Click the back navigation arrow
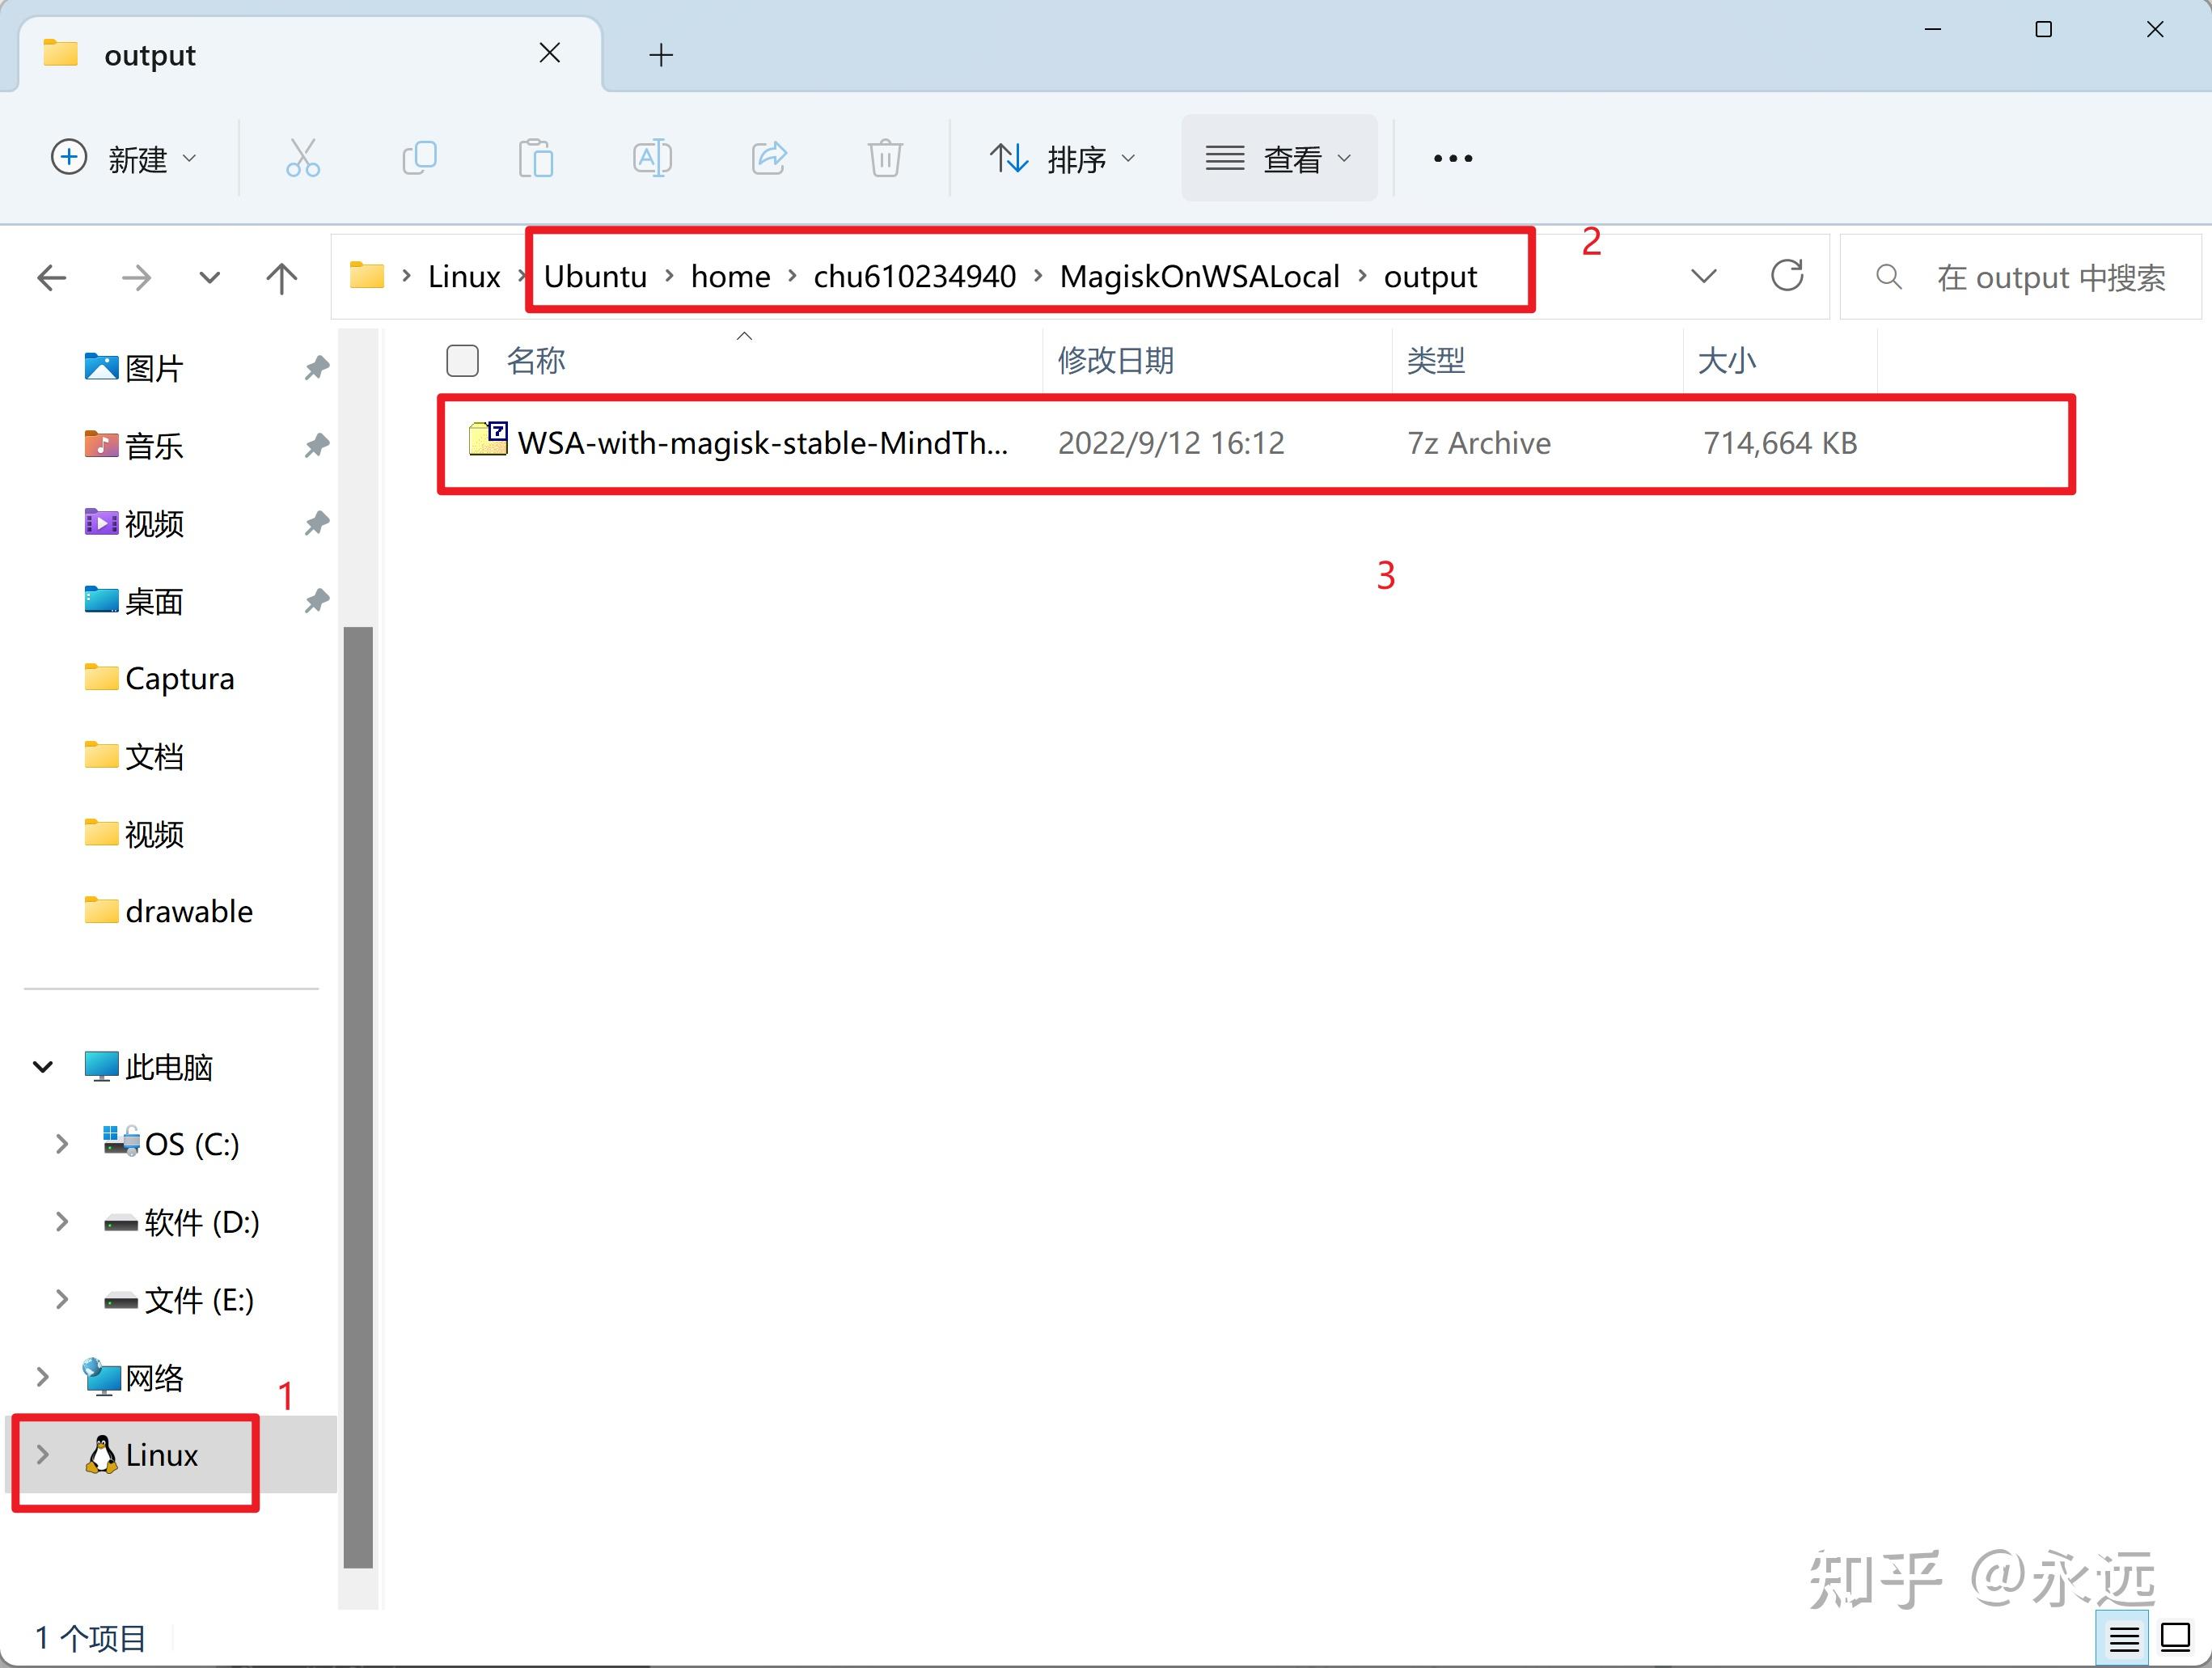Viewport: 2212px width, 1668px height. pyautogui.click(x=51, y=277)
